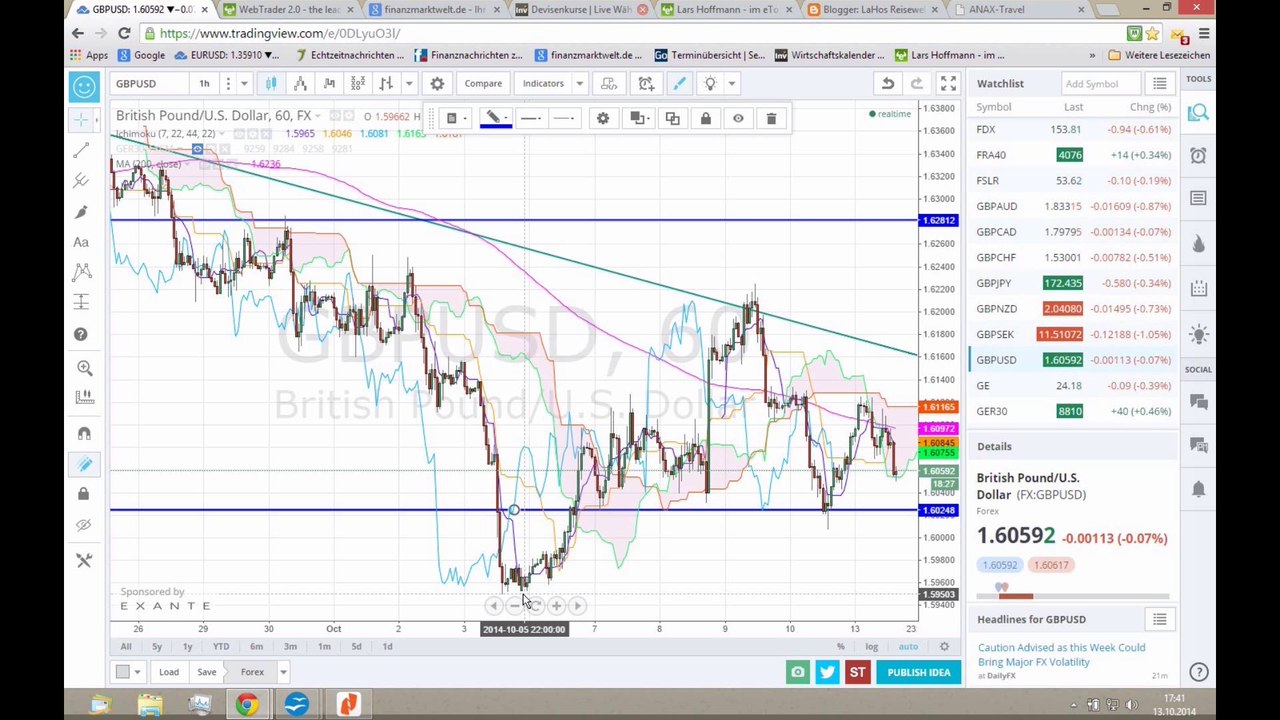
Task: Take a chart snapshot with camera icon
Action: 797,672
